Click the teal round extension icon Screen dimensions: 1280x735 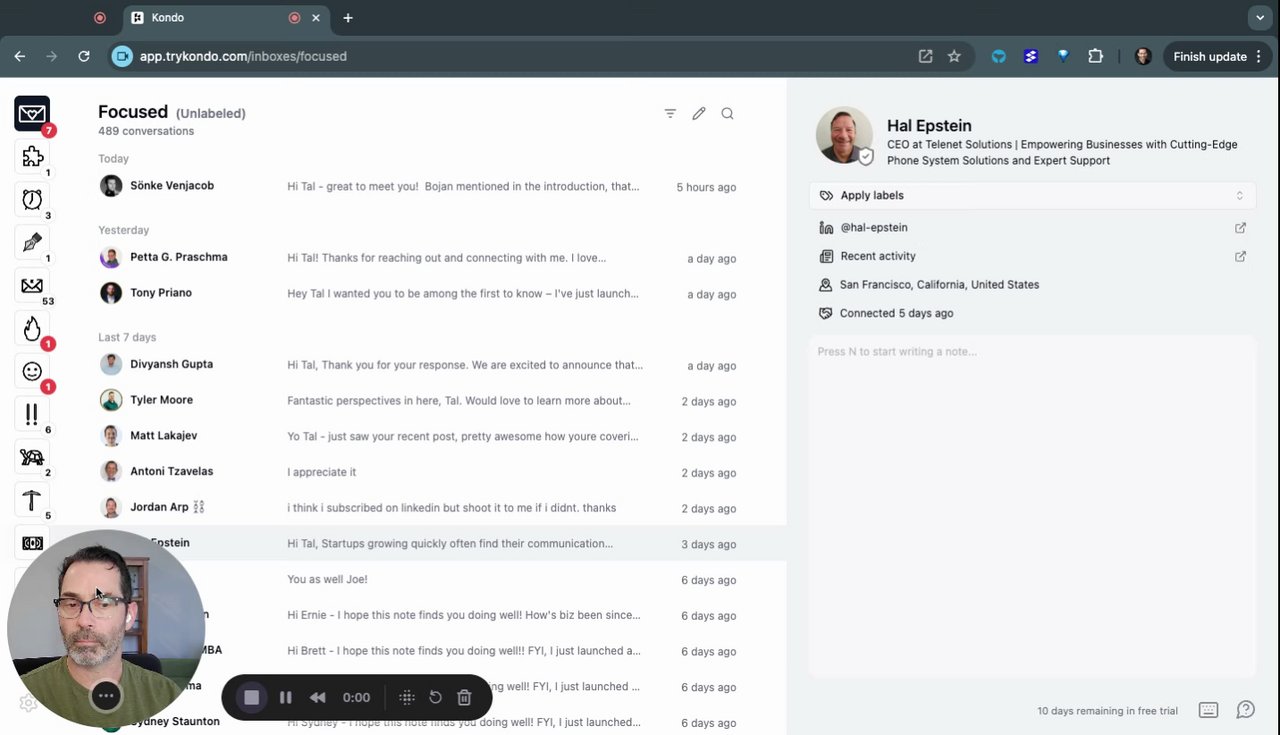point(999,57)
